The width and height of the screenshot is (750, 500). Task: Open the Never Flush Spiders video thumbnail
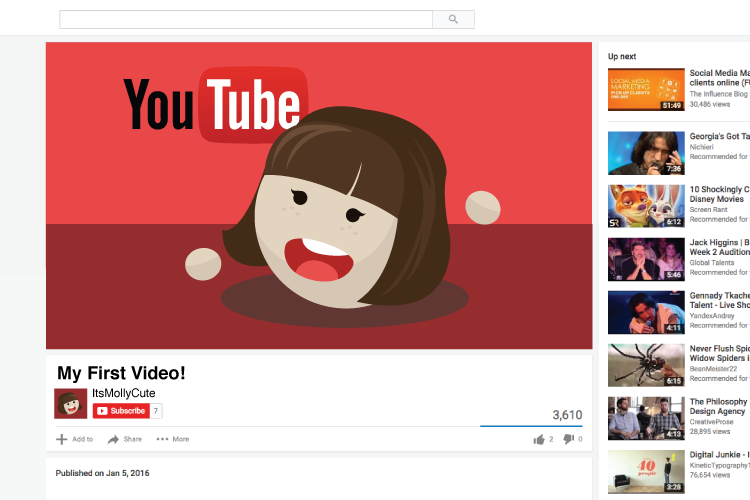(646, 365)
